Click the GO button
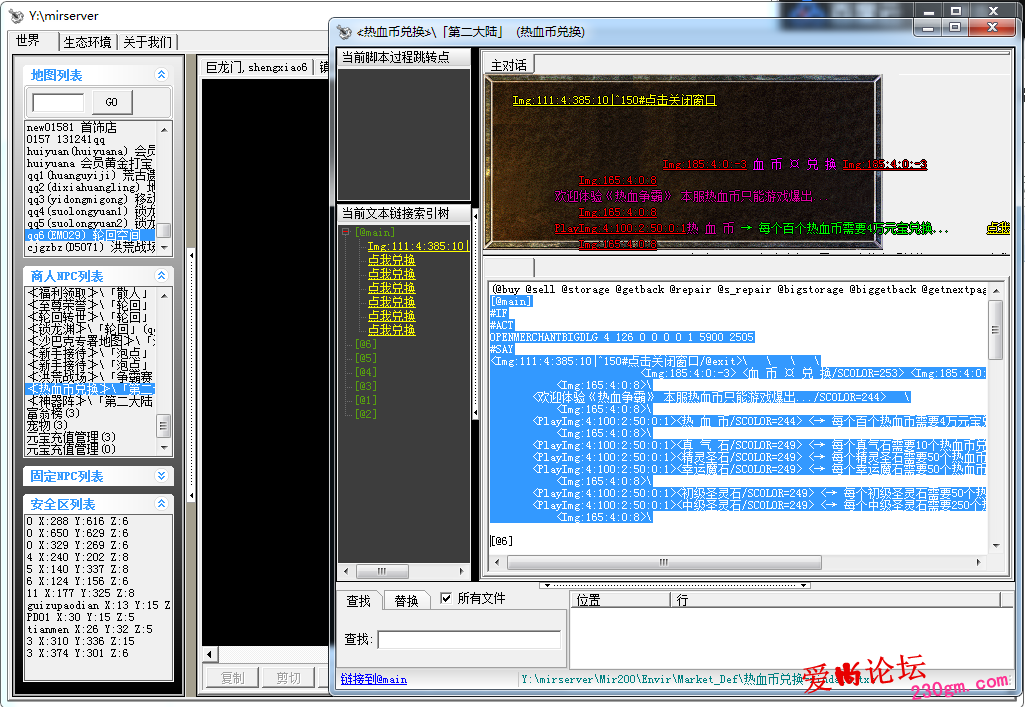This screenshot has width=1025, height=707. (112, 102)
